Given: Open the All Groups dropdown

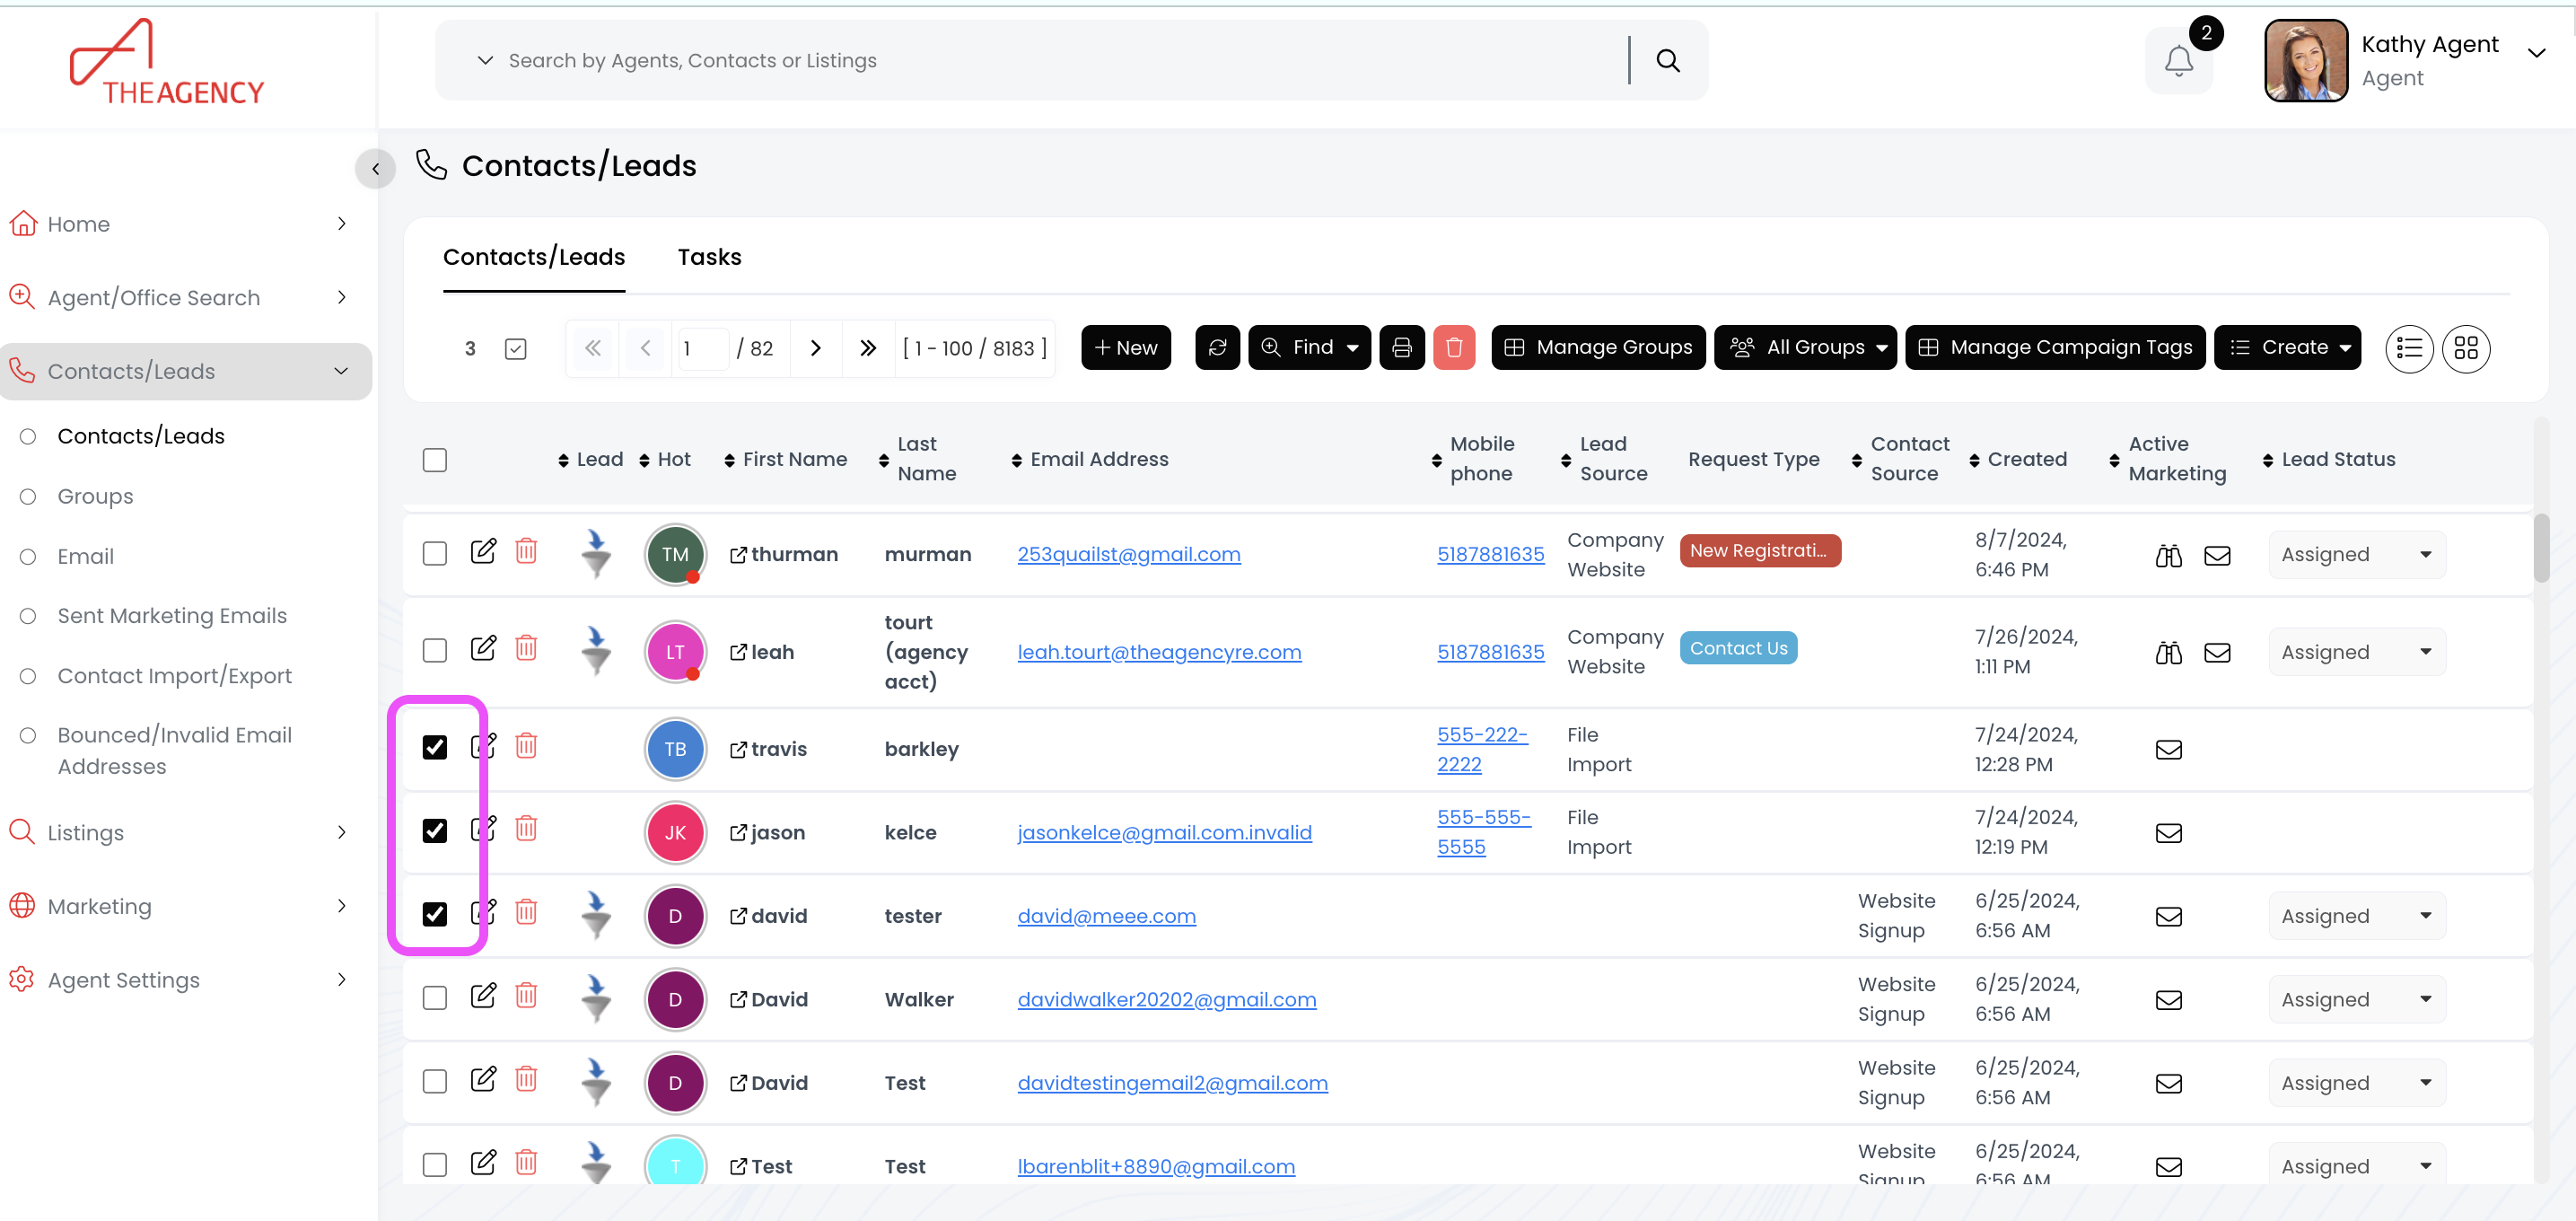Looking at the screenshot, I should (x=1804, y=348).
